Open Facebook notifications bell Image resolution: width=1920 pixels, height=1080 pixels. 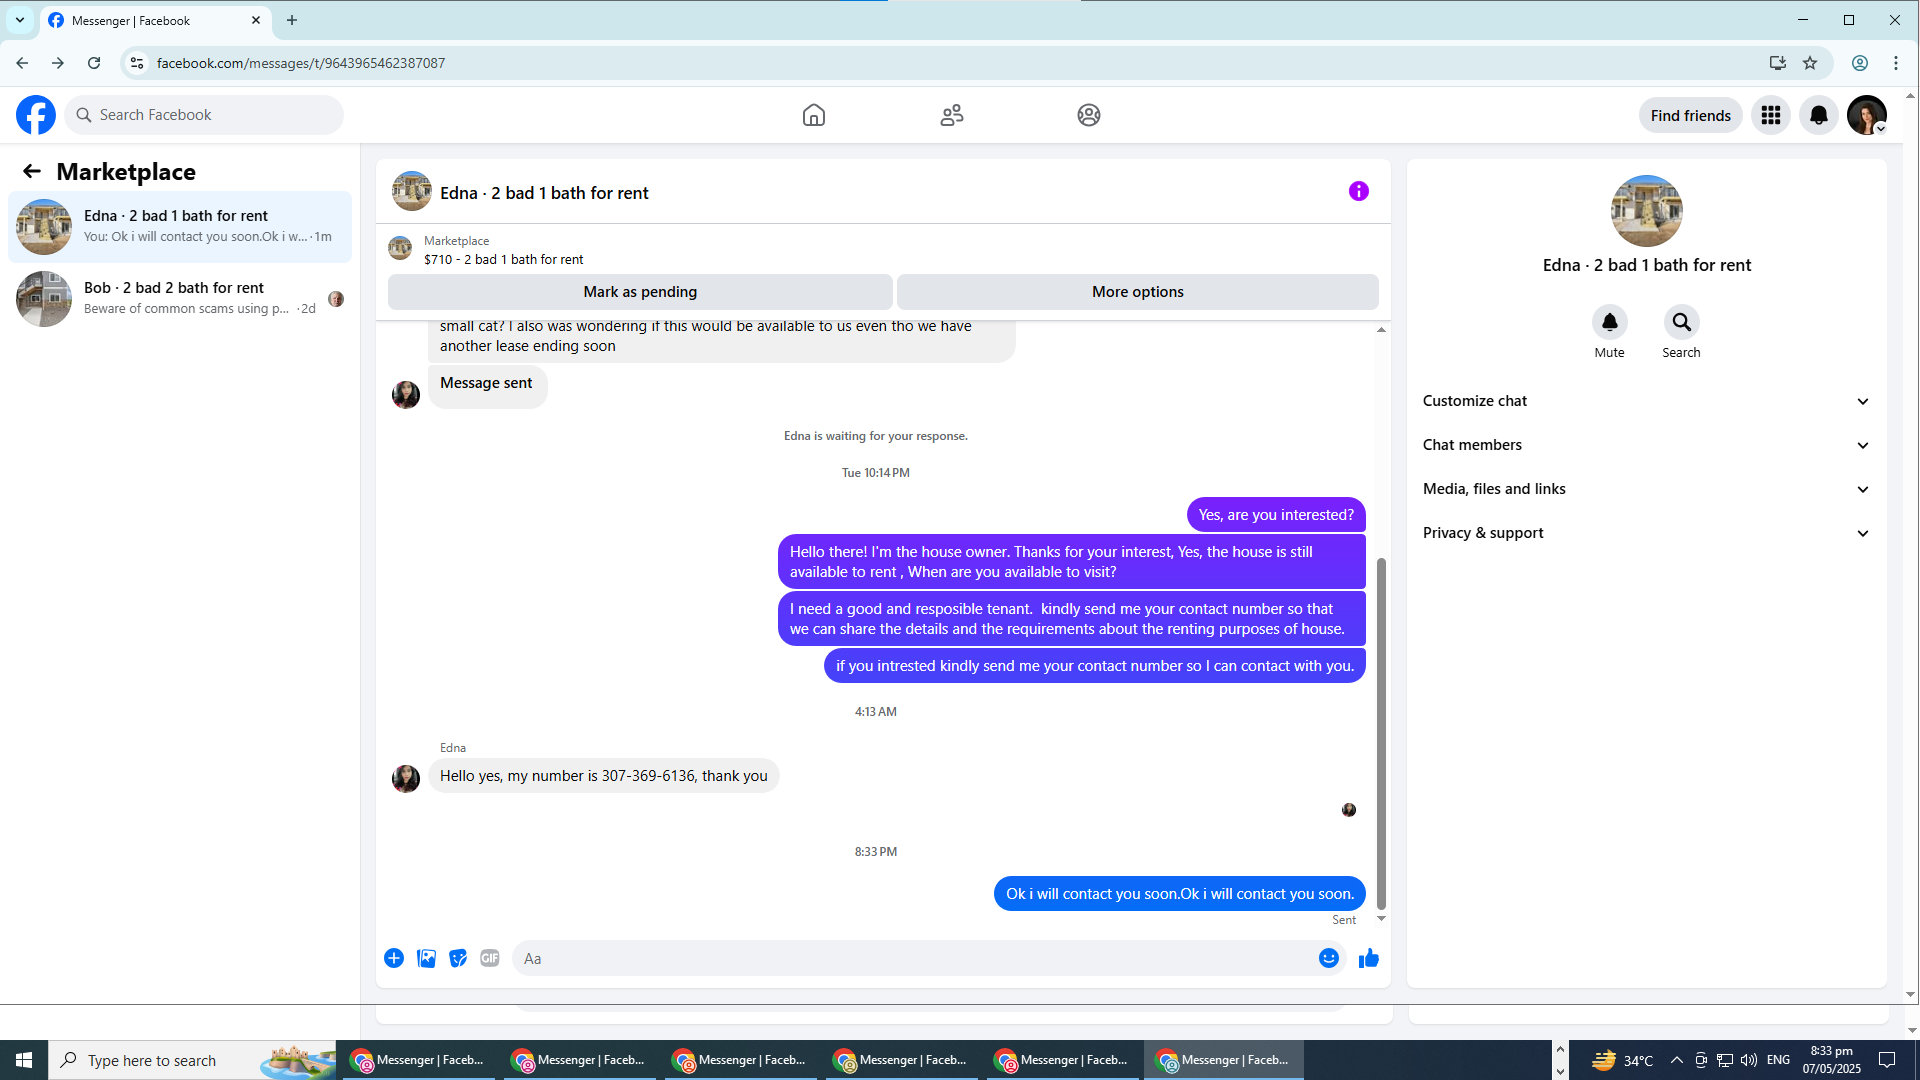point(1818,115)
